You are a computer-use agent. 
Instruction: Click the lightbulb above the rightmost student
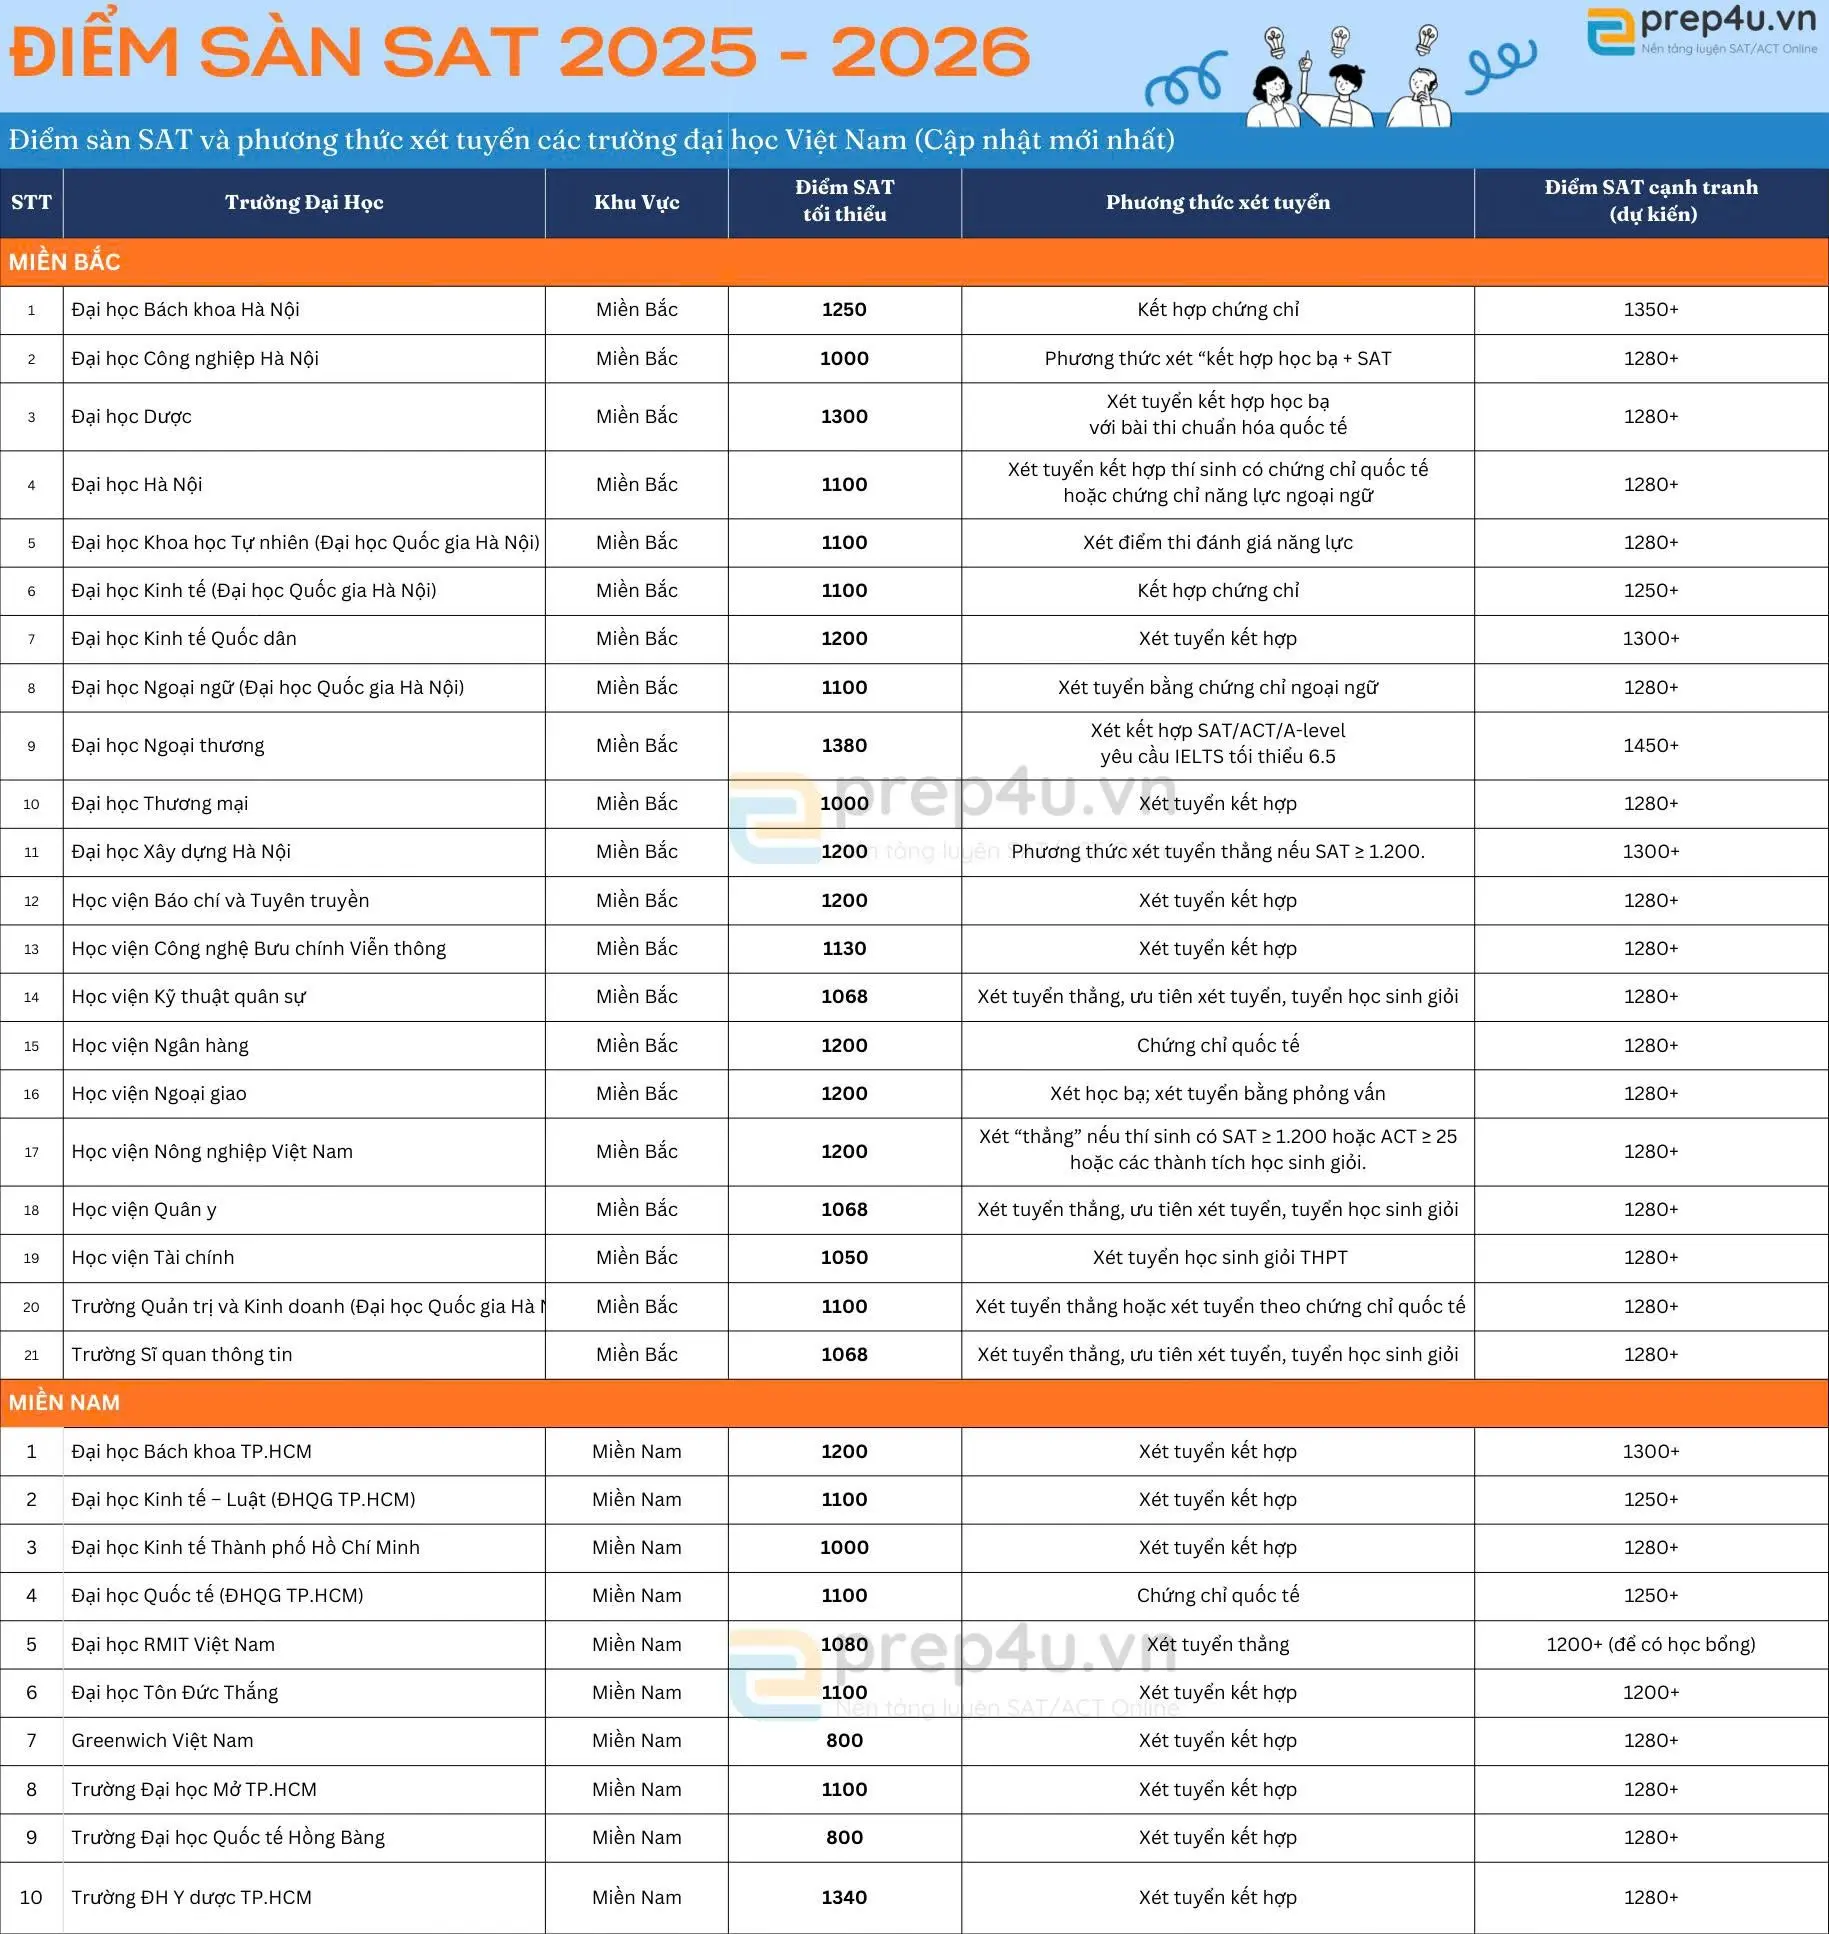[x=1427, y=40]
